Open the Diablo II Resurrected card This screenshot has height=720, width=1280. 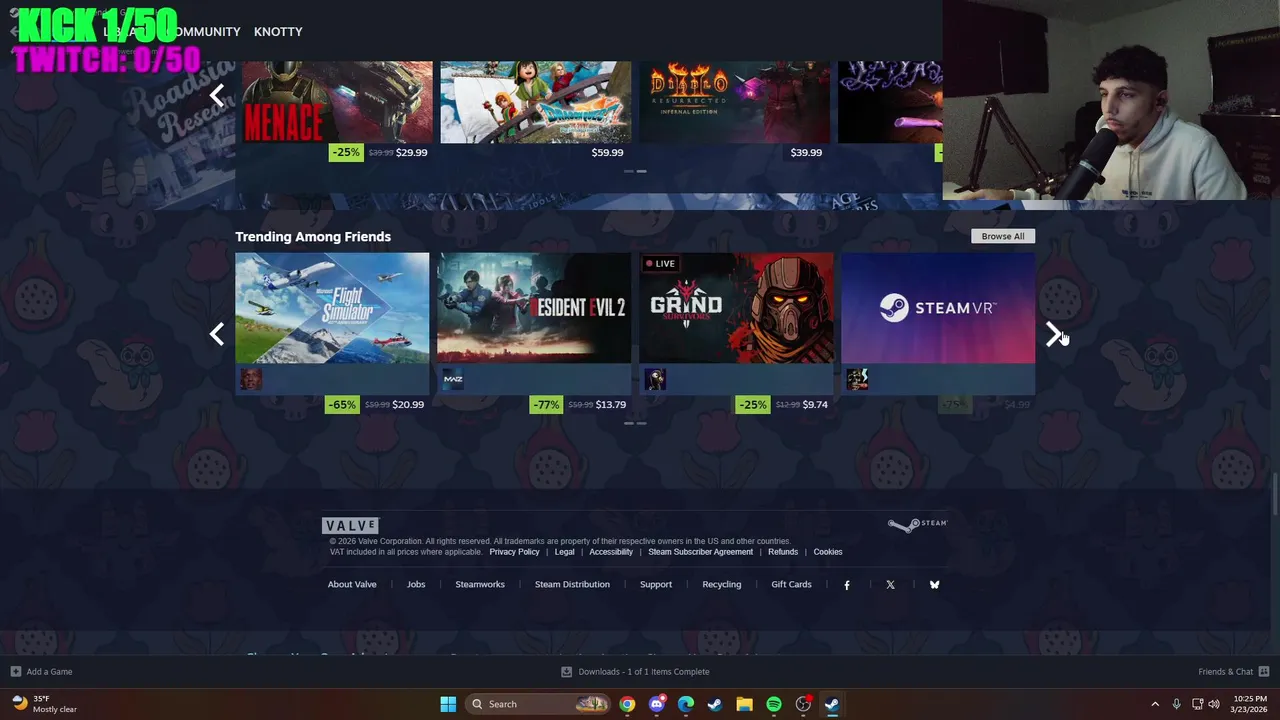(734, 102)
